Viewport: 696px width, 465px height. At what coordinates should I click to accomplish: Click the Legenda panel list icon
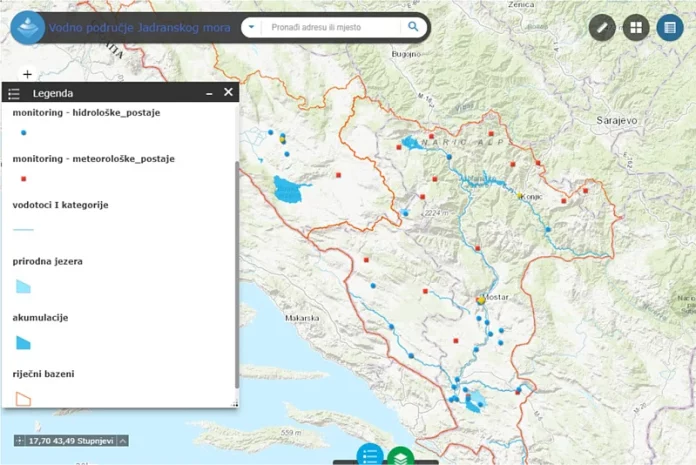tap(14, 94)
